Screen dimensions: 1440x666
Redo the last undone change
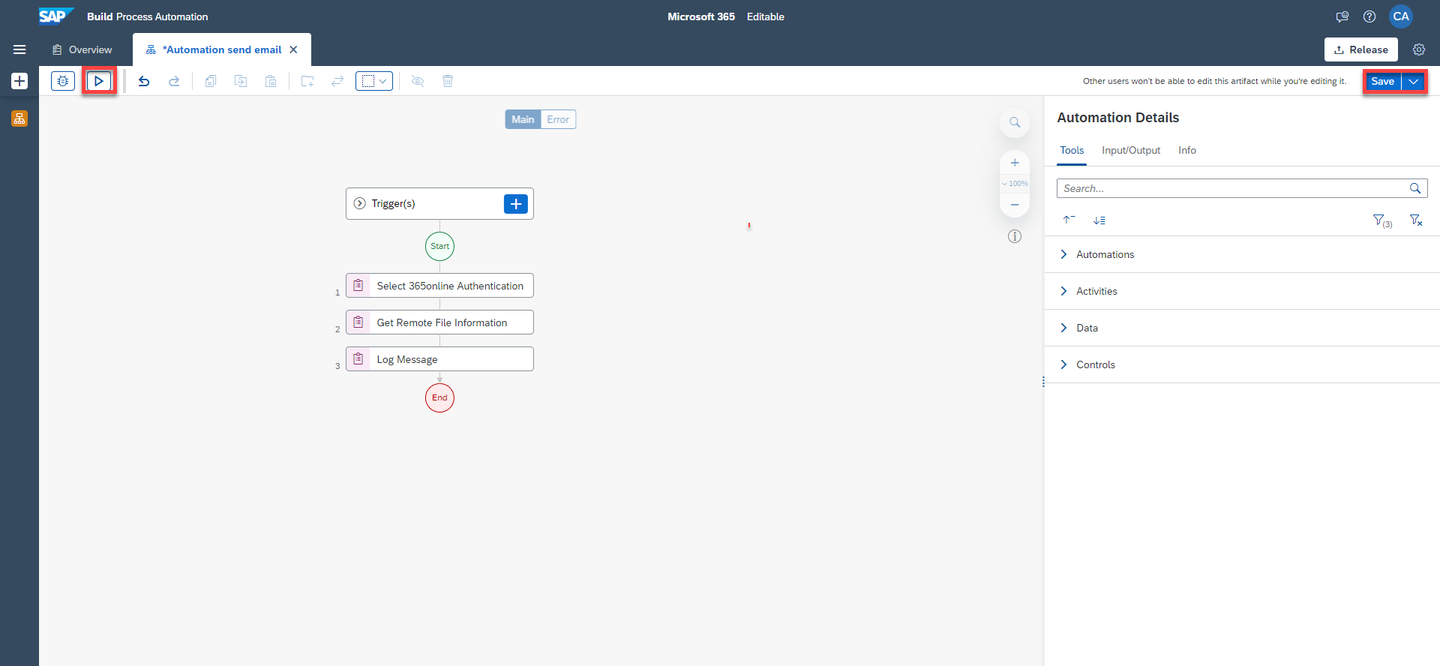click(174, 81)
